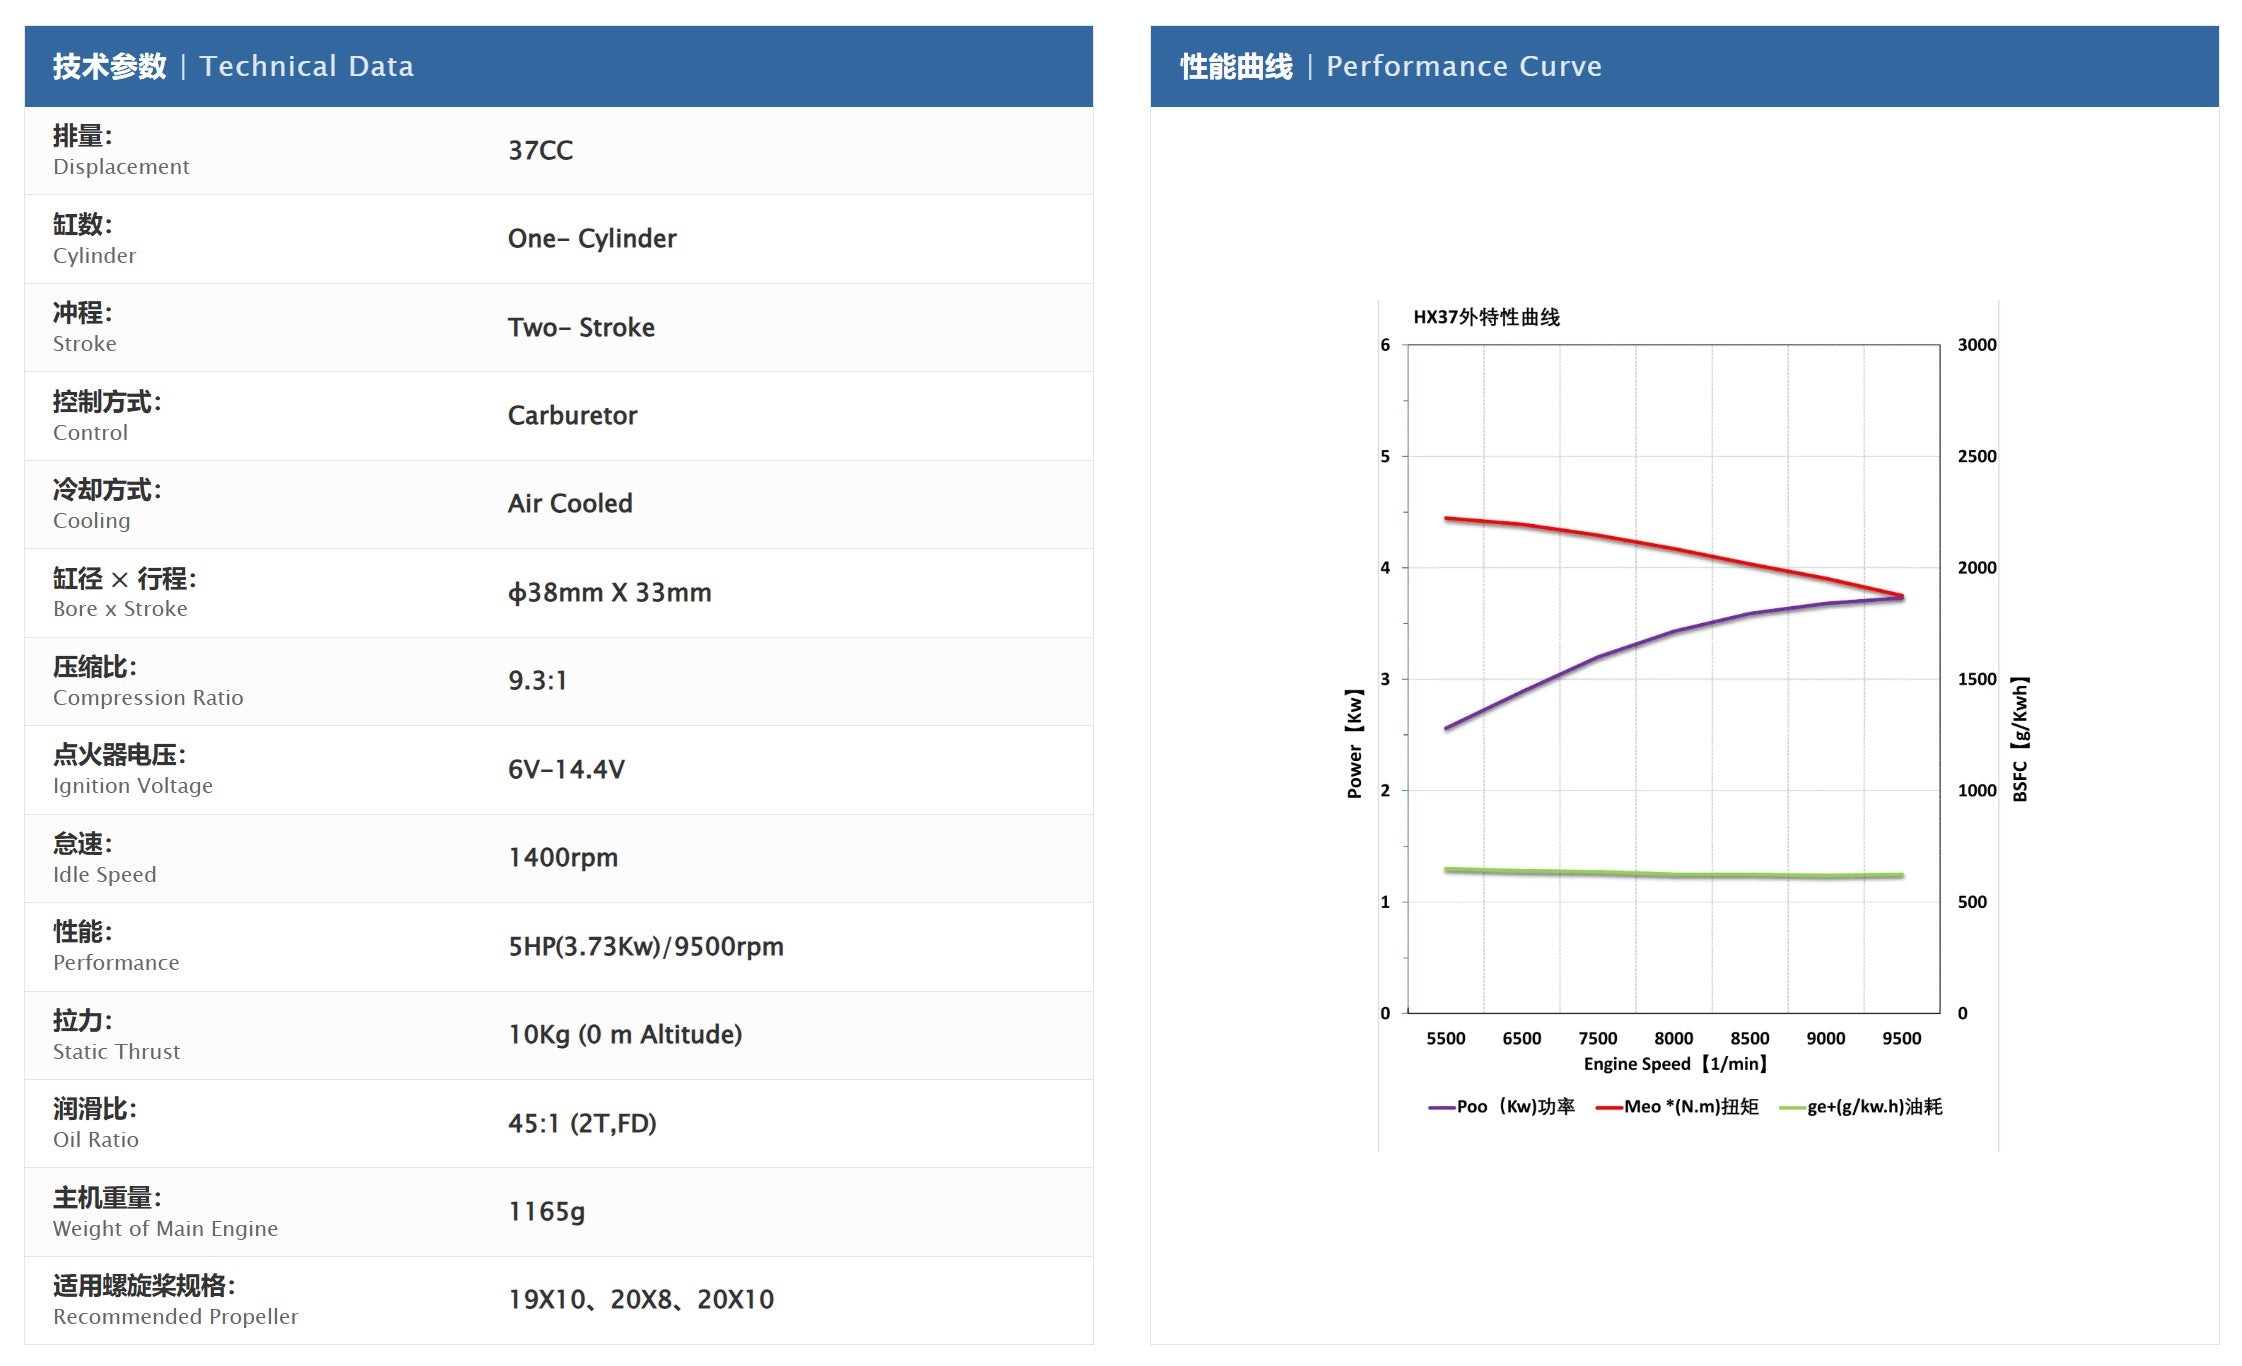Select the 5HP(3.73Kw)/9500rpm performance value

tap(646, 947)
